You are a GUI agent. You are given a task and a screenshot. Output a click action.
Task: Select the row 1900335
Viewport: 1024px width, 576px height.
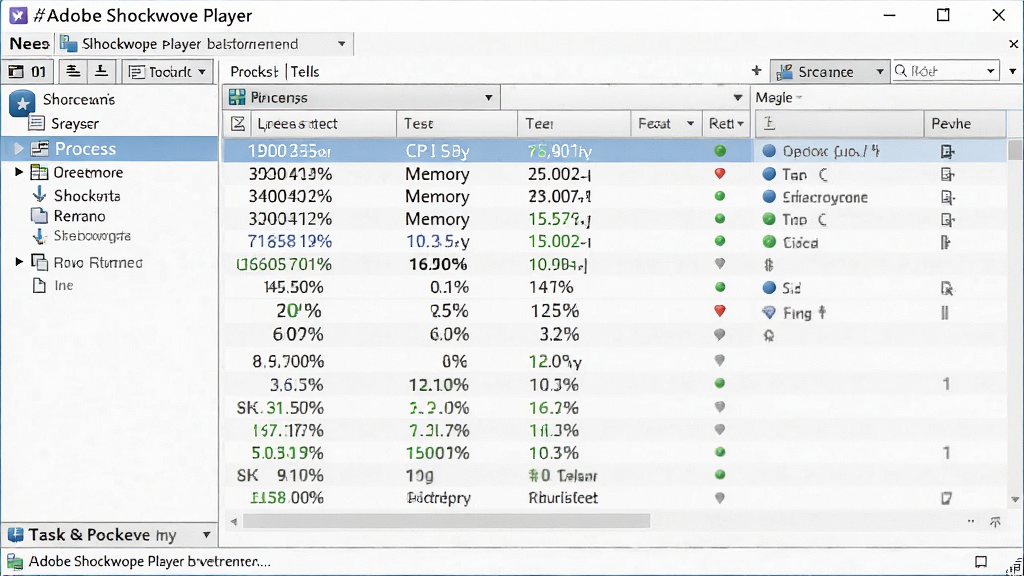(487, 151)
